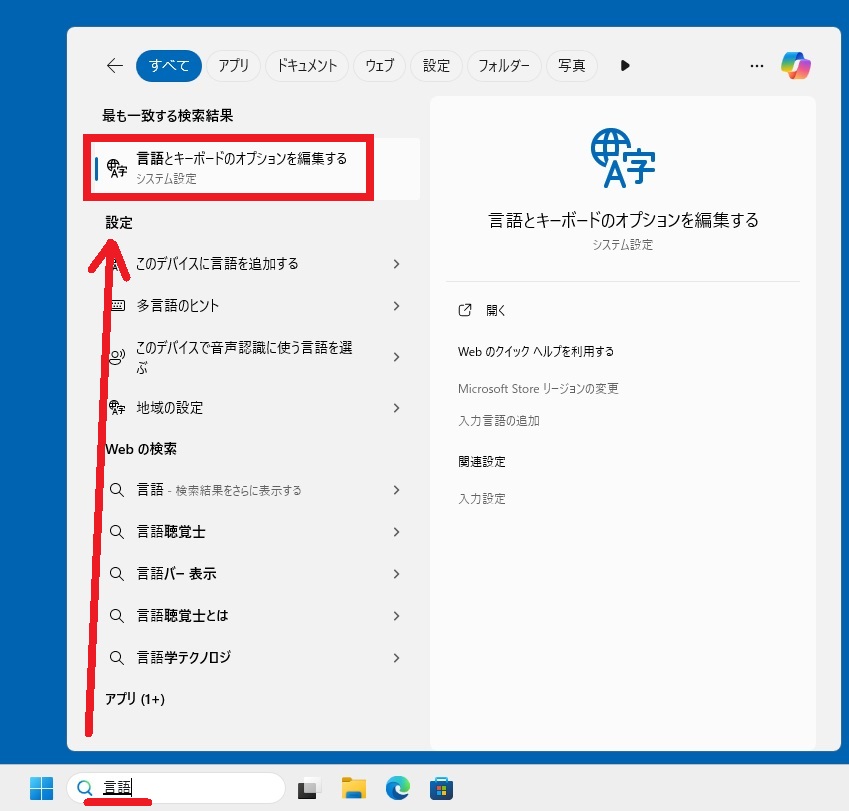Expand chevron for 言語聴覚士 suggestion

pyautogui.click(x=396, y=532)
